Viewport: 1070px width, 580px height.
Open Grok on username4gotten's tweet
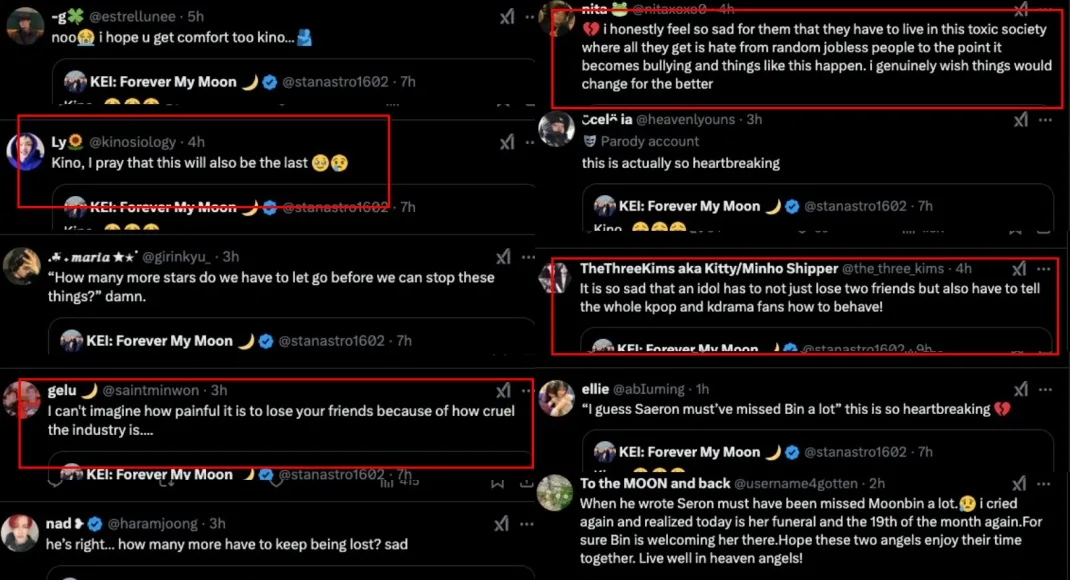[x=1020, y=483]
